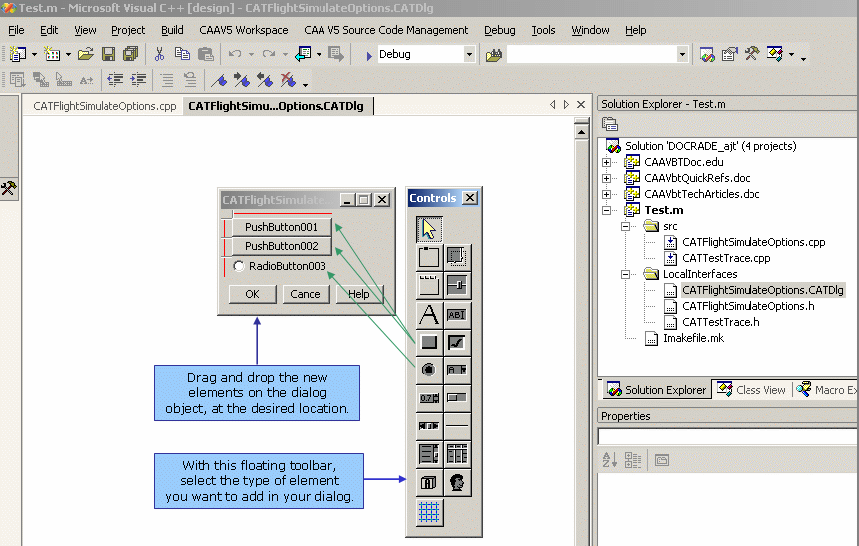Click the Save floppy disk icon
The image size is (859, 546).
[x=108, y=54]
